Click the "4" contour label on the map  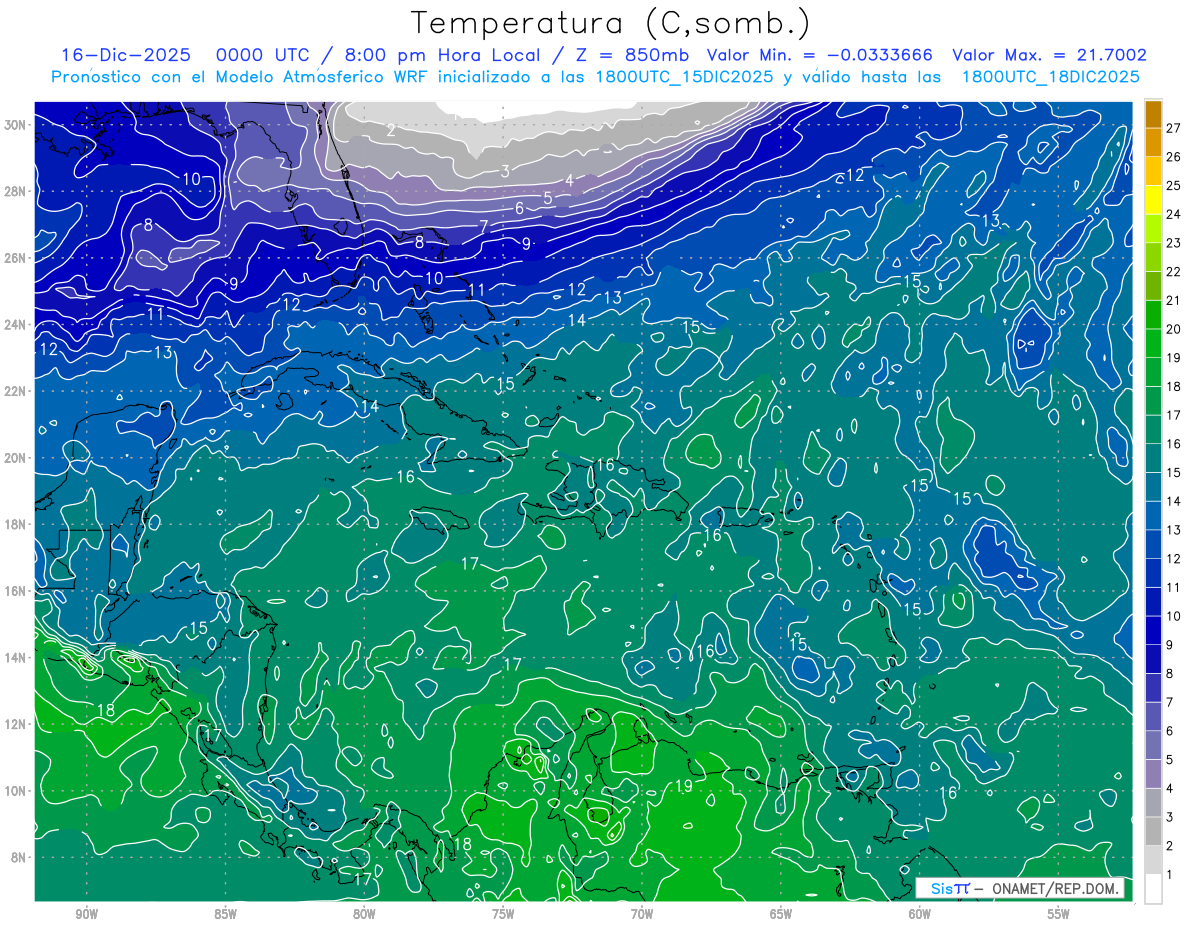point(569,180)
